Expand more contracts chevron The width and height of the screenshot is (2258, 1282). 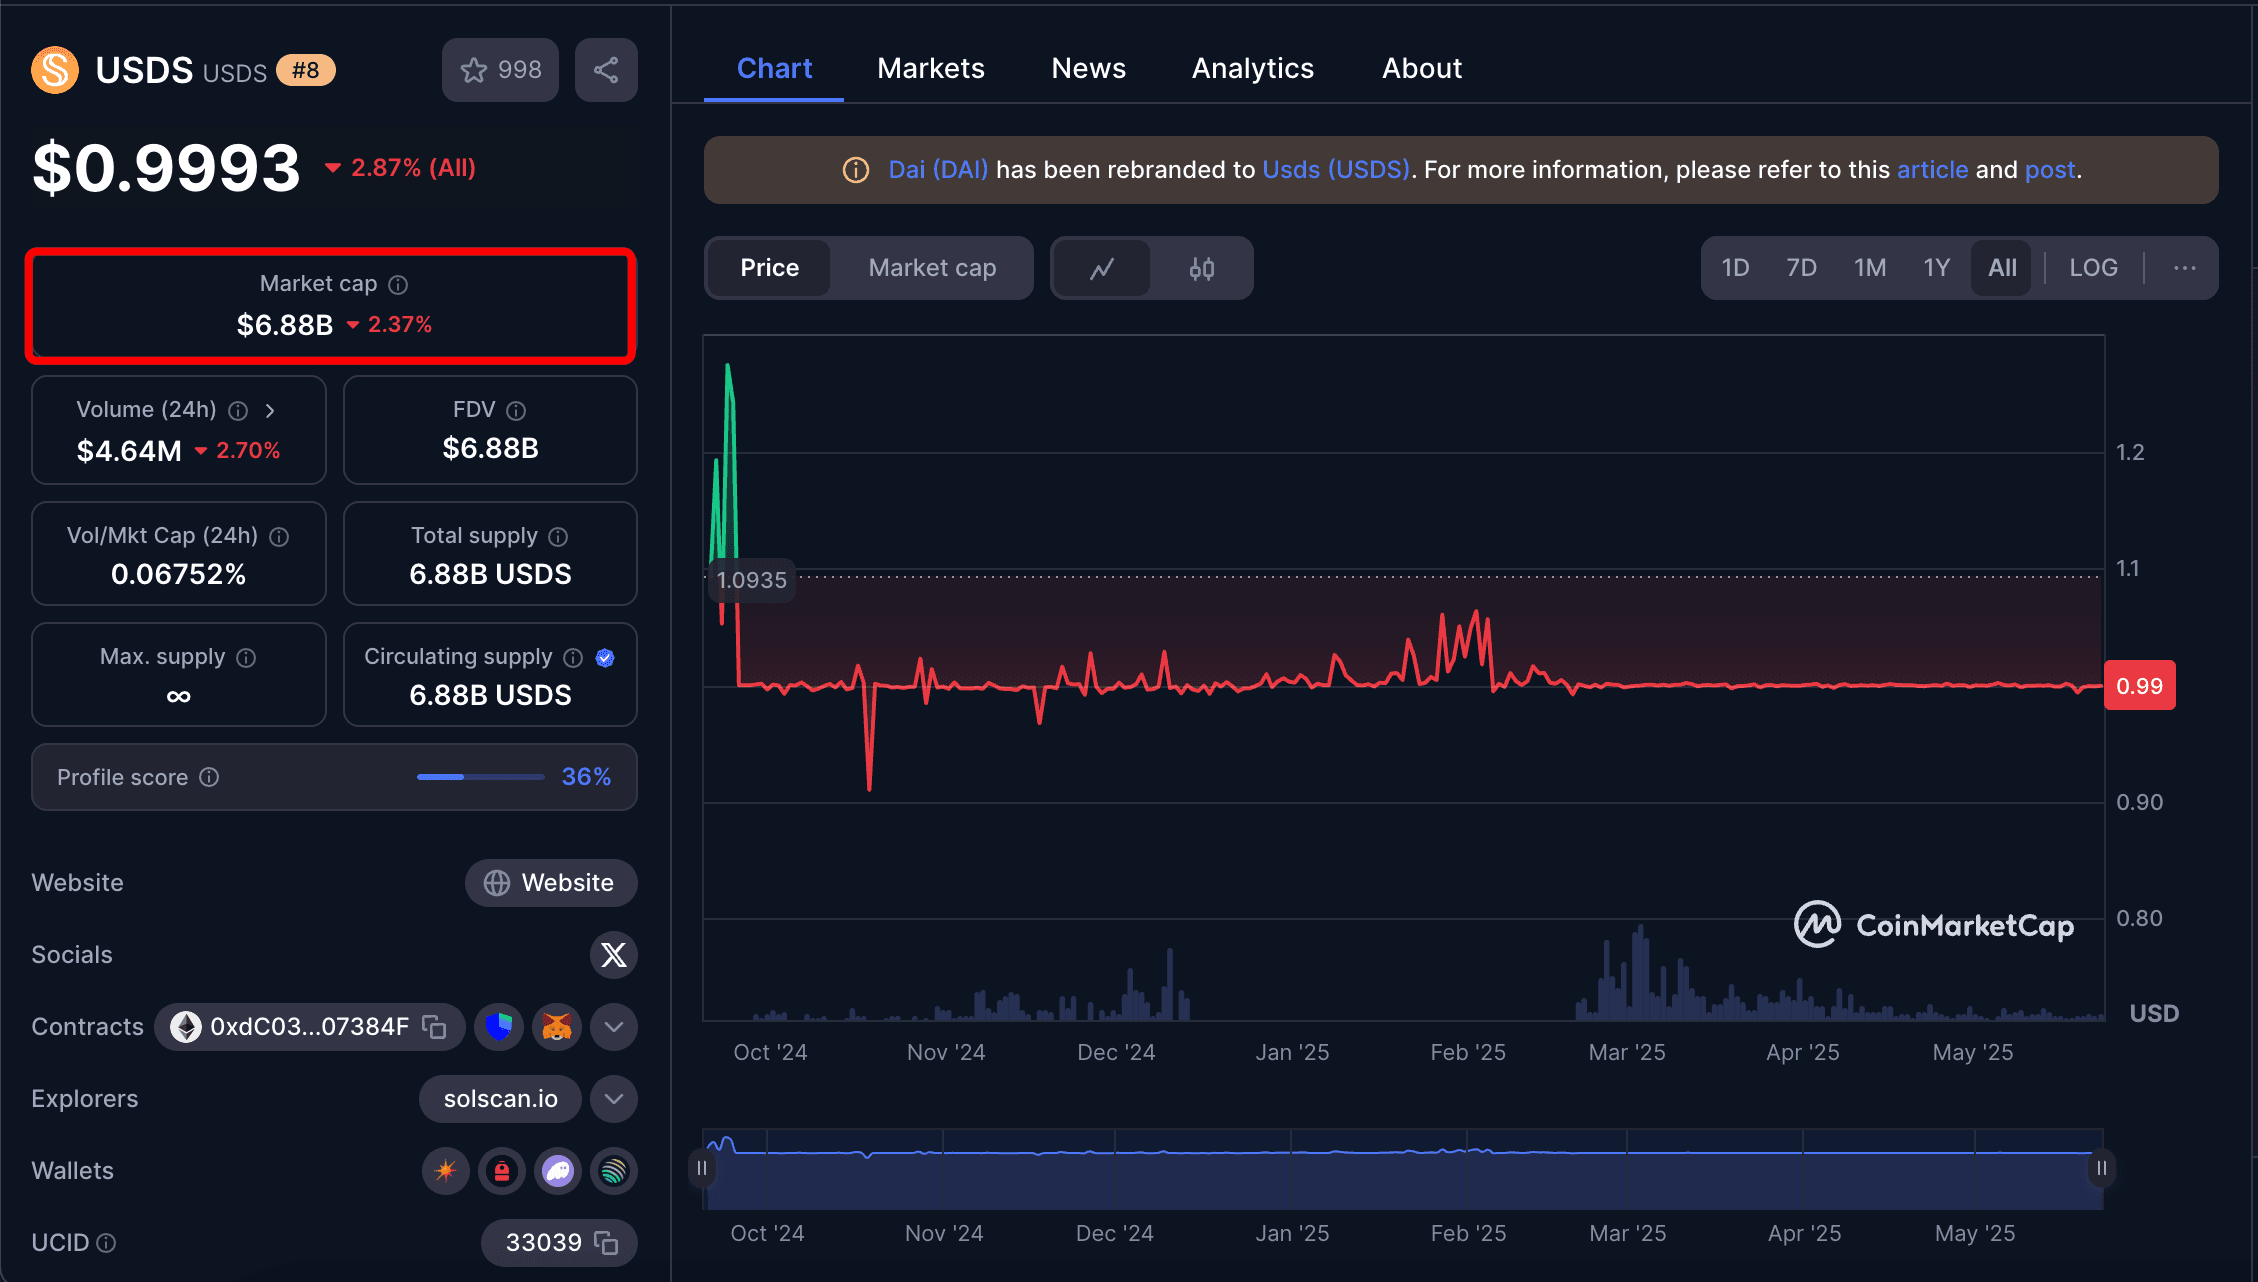coord(614,1027)
